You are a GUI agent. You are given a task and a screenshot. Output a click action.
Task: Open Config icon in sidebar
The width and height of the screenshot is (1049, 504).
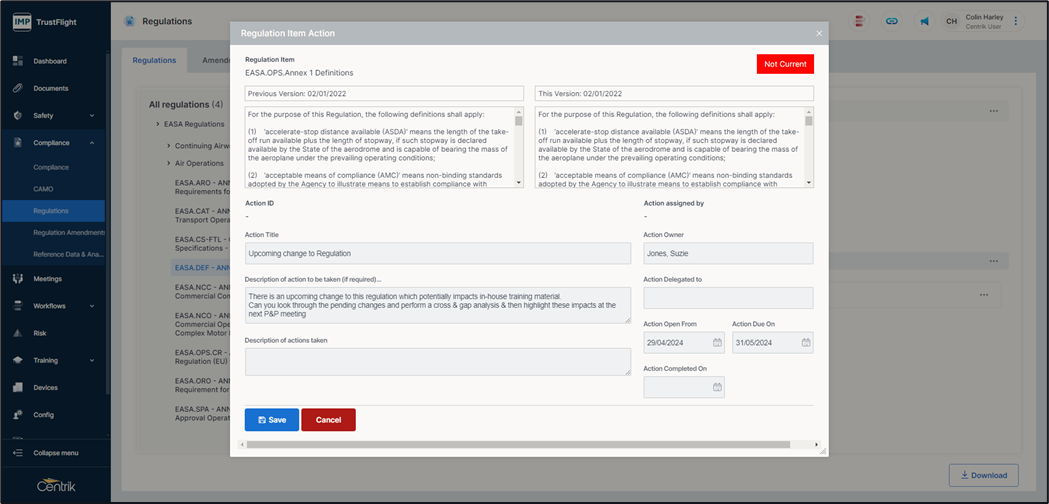click(x=18, y=414)
